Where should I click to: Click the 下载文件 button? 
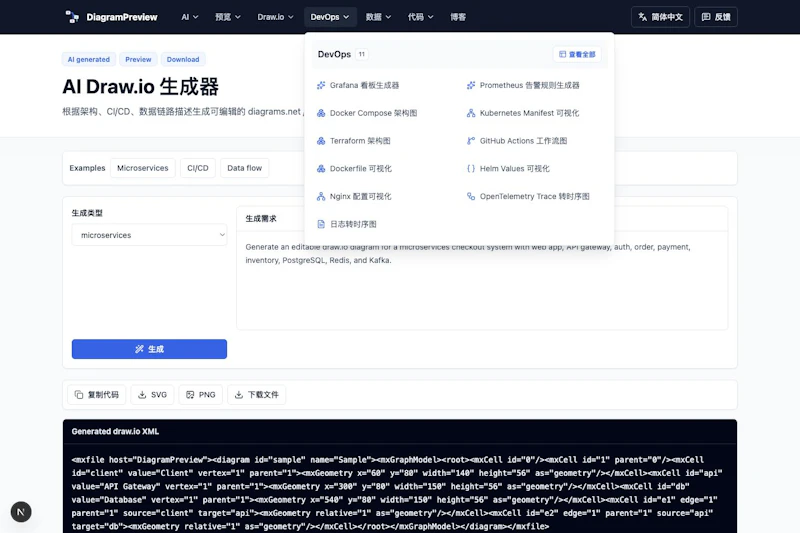[x=257, y=395]
